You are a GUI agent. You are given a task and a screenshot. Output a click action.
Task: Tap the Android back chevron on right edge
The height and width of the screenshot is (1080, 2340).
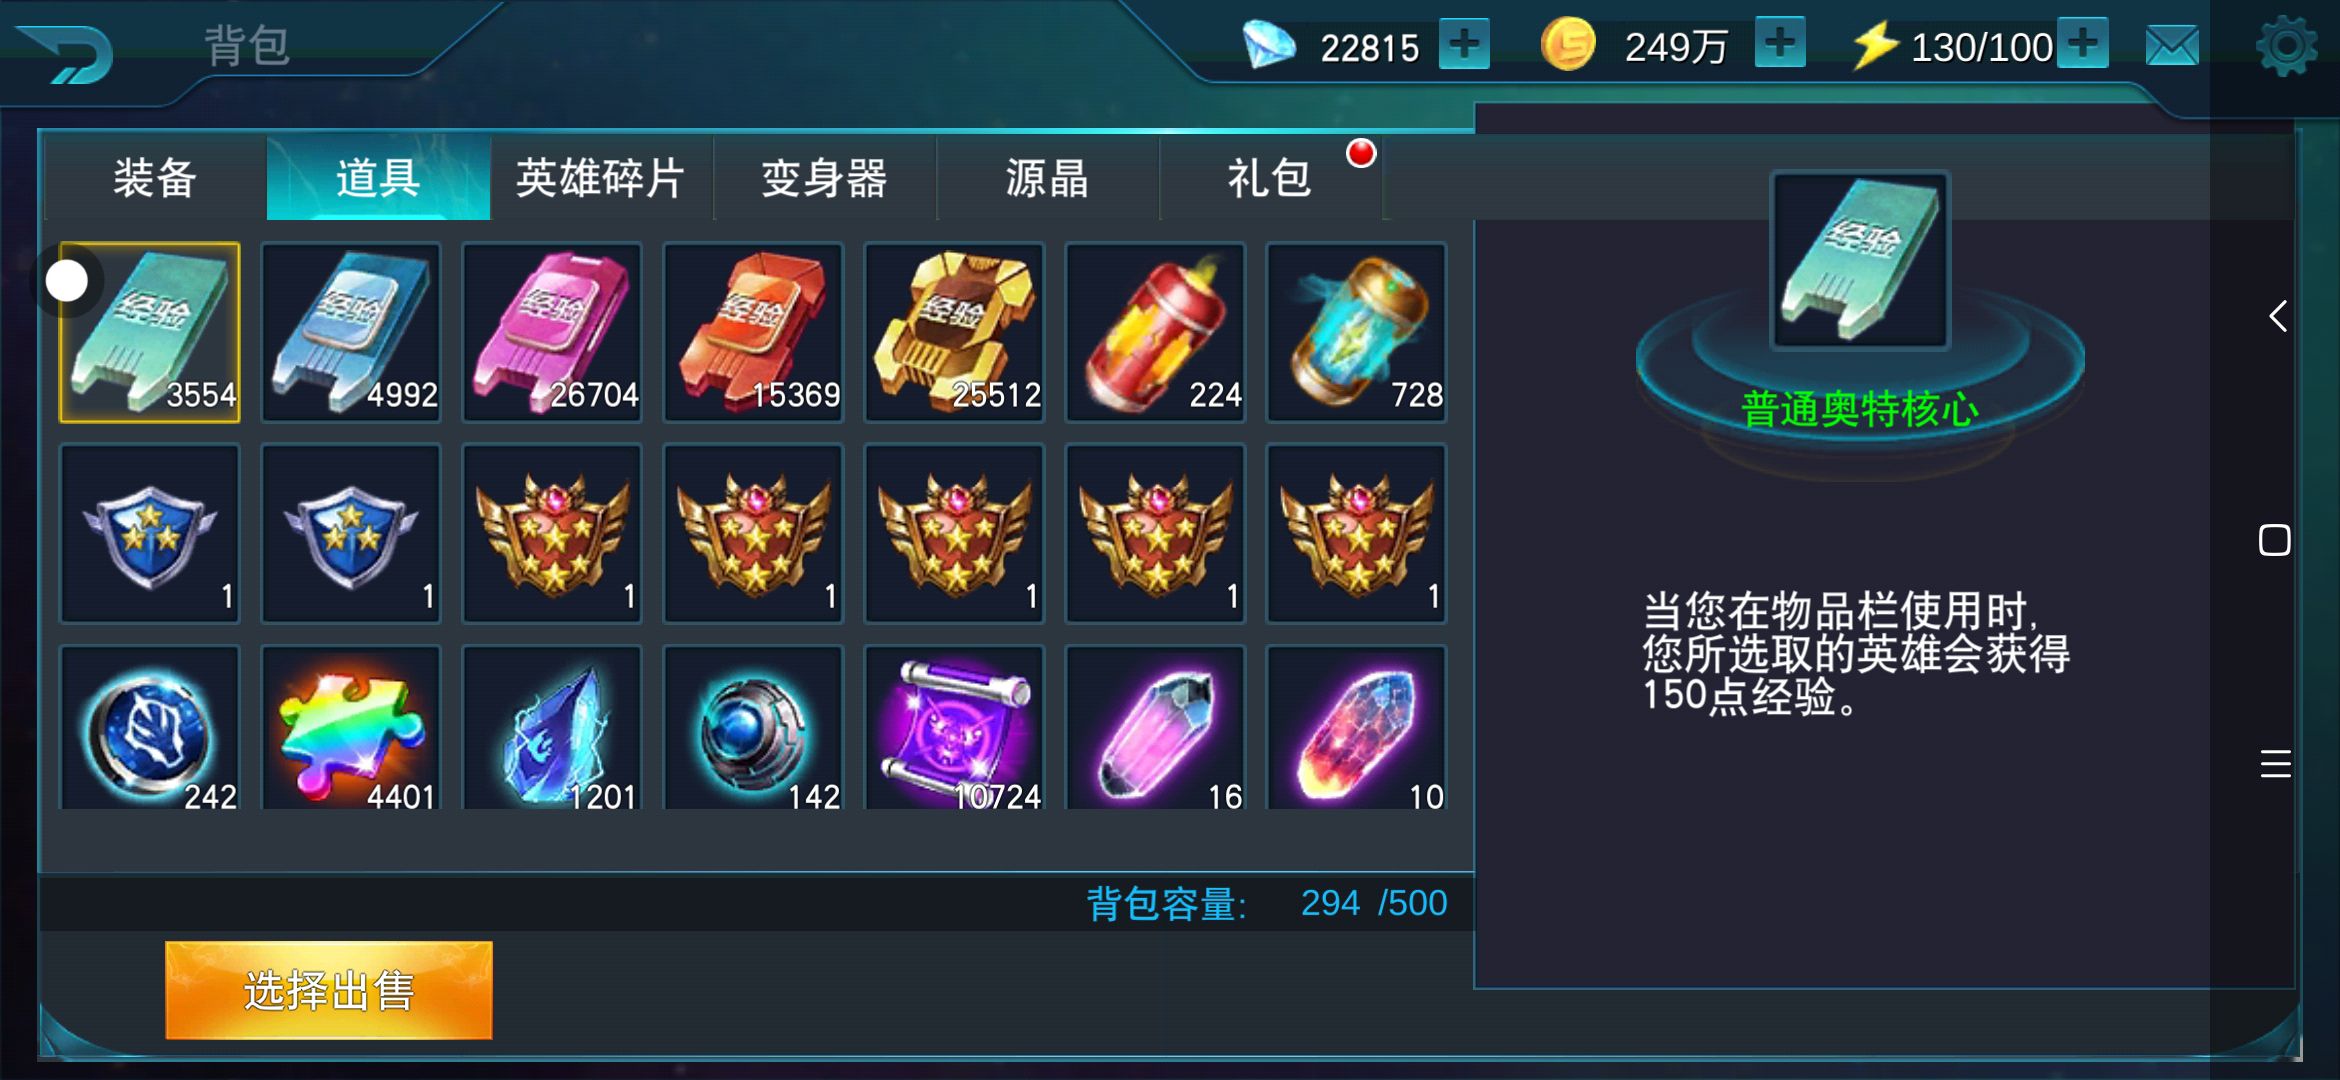click(2277, 316)
